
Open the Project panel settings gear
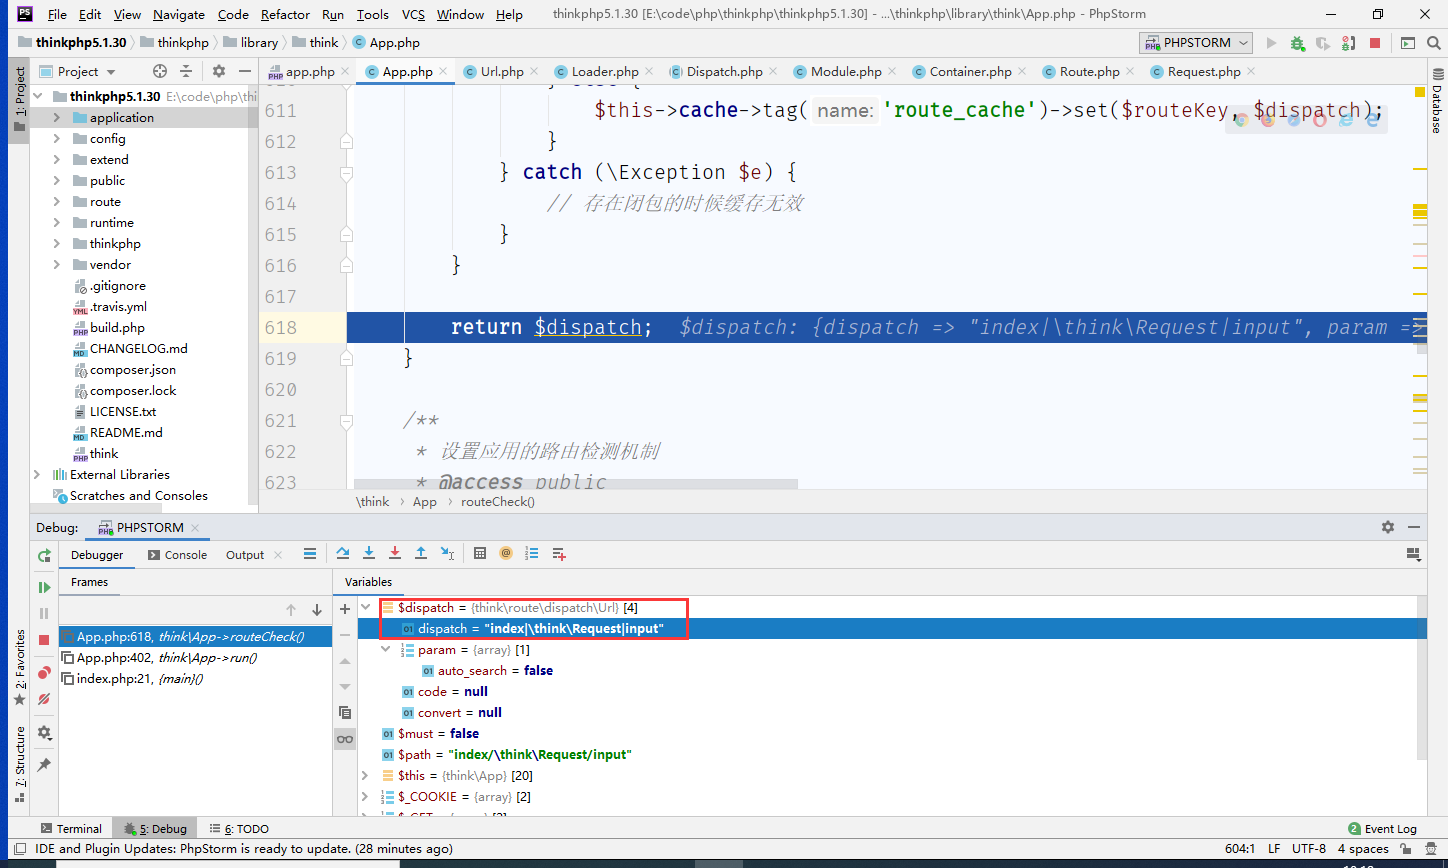[x=219, y=71]
